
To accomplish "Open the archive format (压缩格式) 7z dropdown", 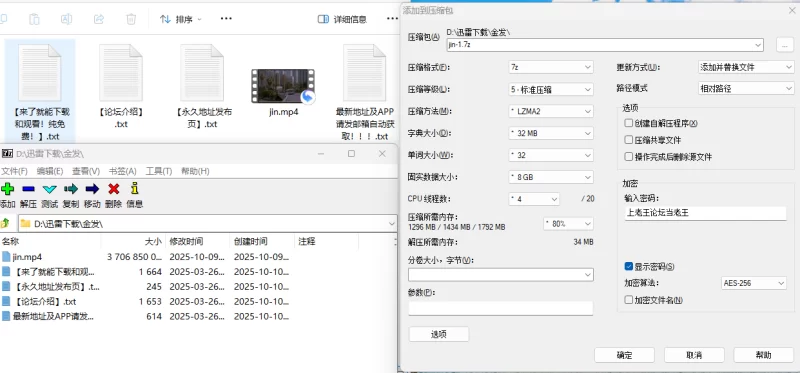I will click(551, 67).
